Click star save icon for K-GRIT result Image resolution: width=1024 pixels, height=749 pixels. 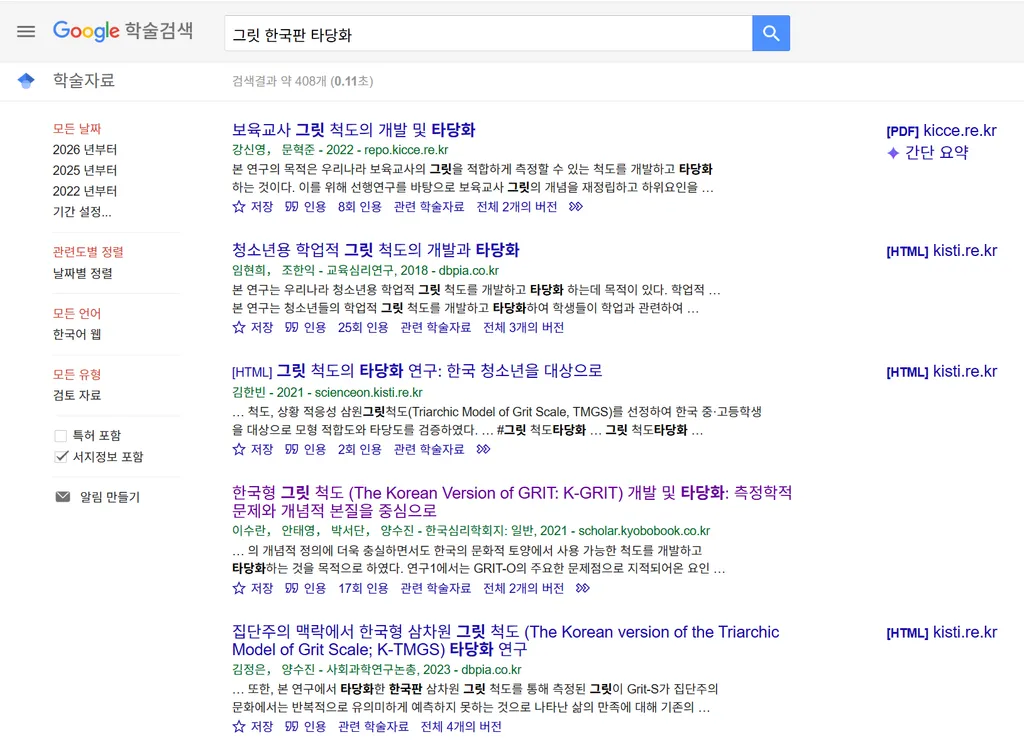tap(239, 588)
